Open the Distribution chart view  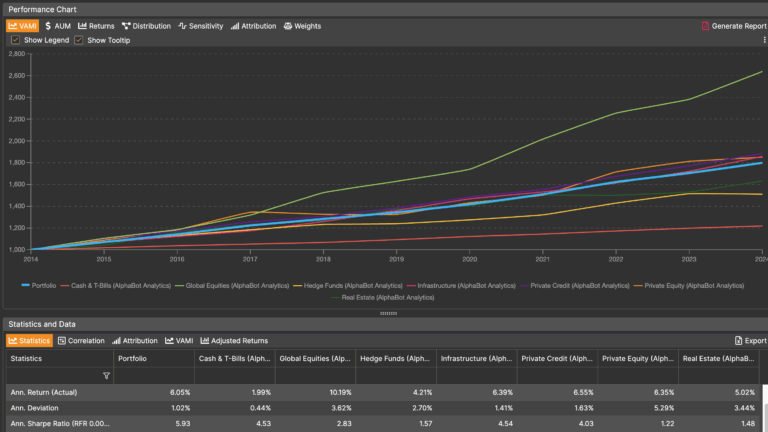(146, 26)
